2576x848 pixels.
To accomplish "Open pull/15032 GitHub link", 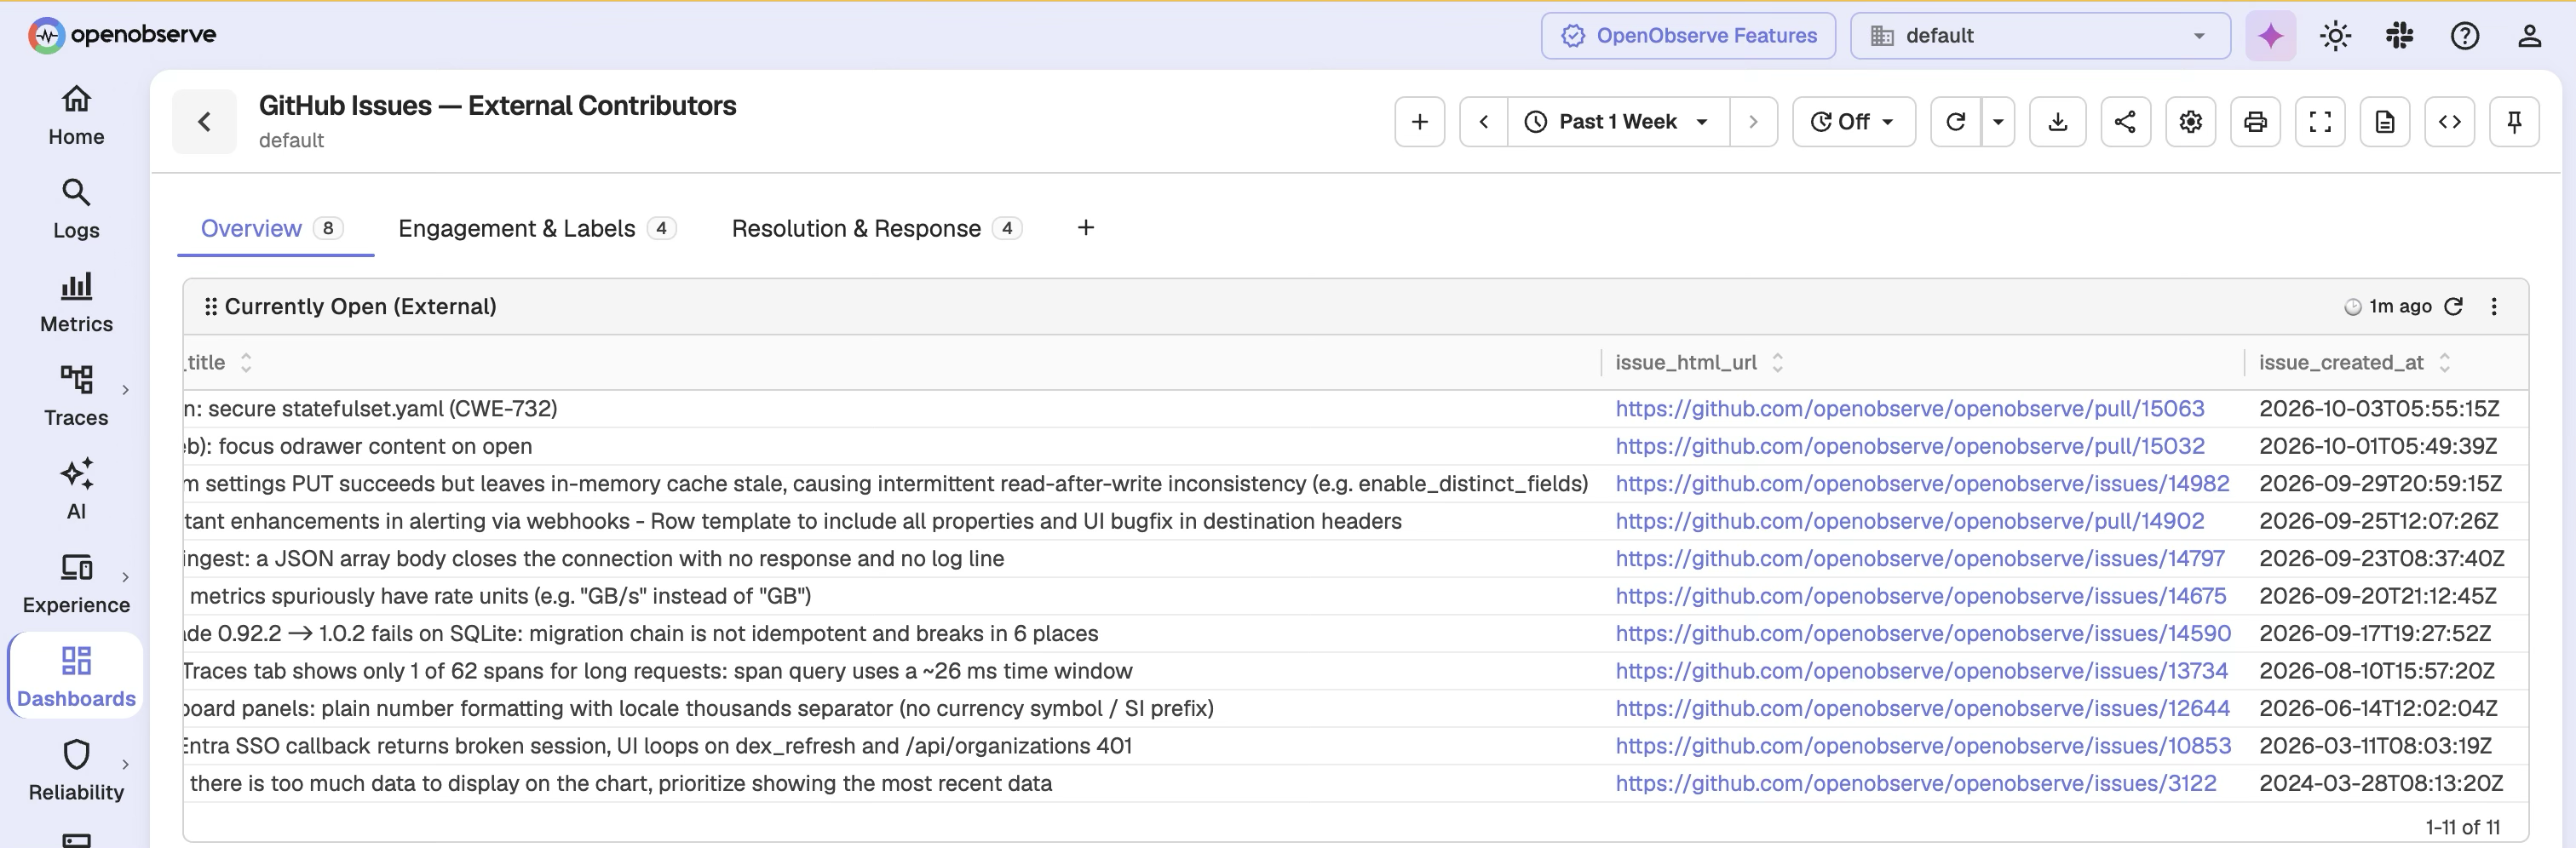I will [x=1910, y=446].
